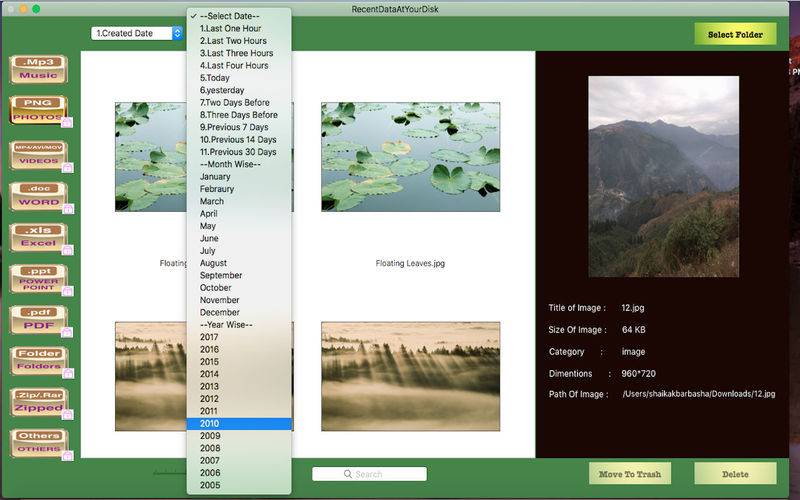The height and width of the screenshot is (500, 800).
Task: Select top-right Floating Leaves.jpg thumbnail
Action: point(410,157)
